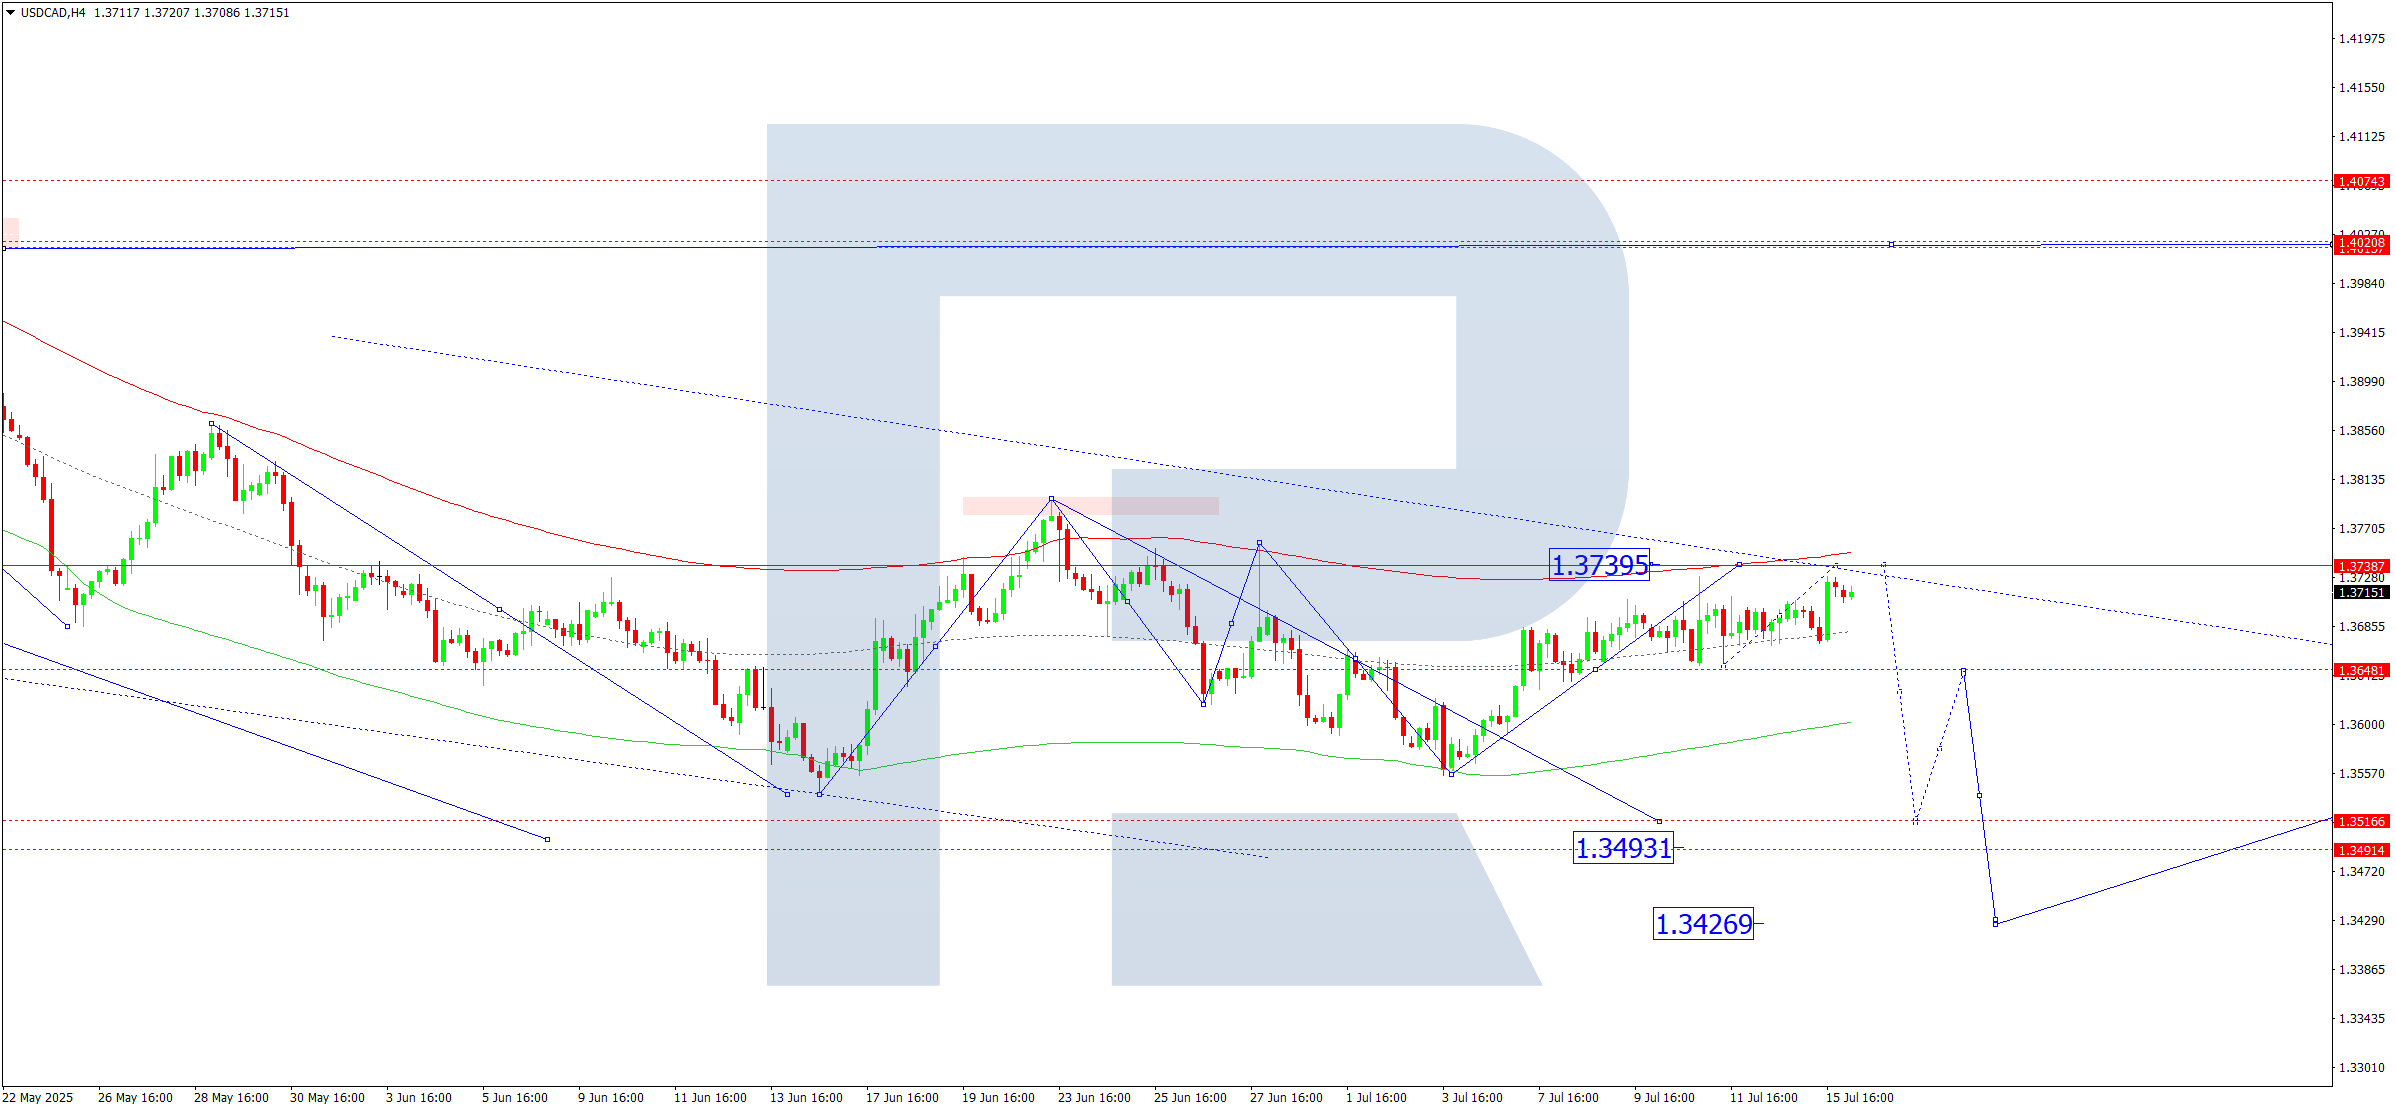Click the red 1.34914 price axis tag

pos(2361,850)
